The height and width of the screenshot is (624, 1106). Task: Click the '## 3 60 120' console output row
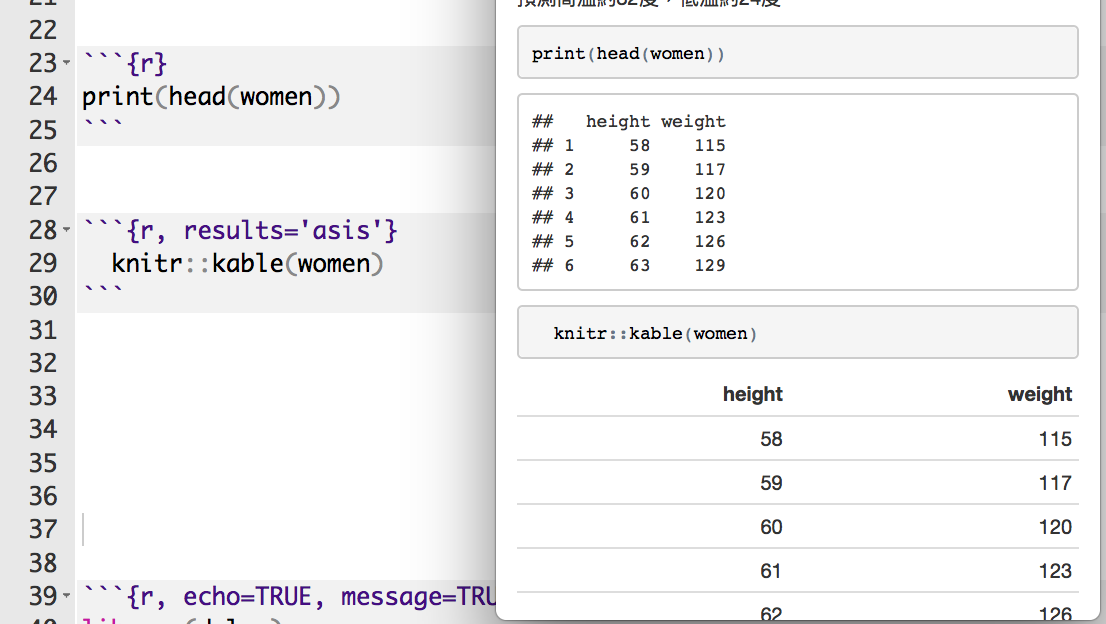tap(628, 193)
